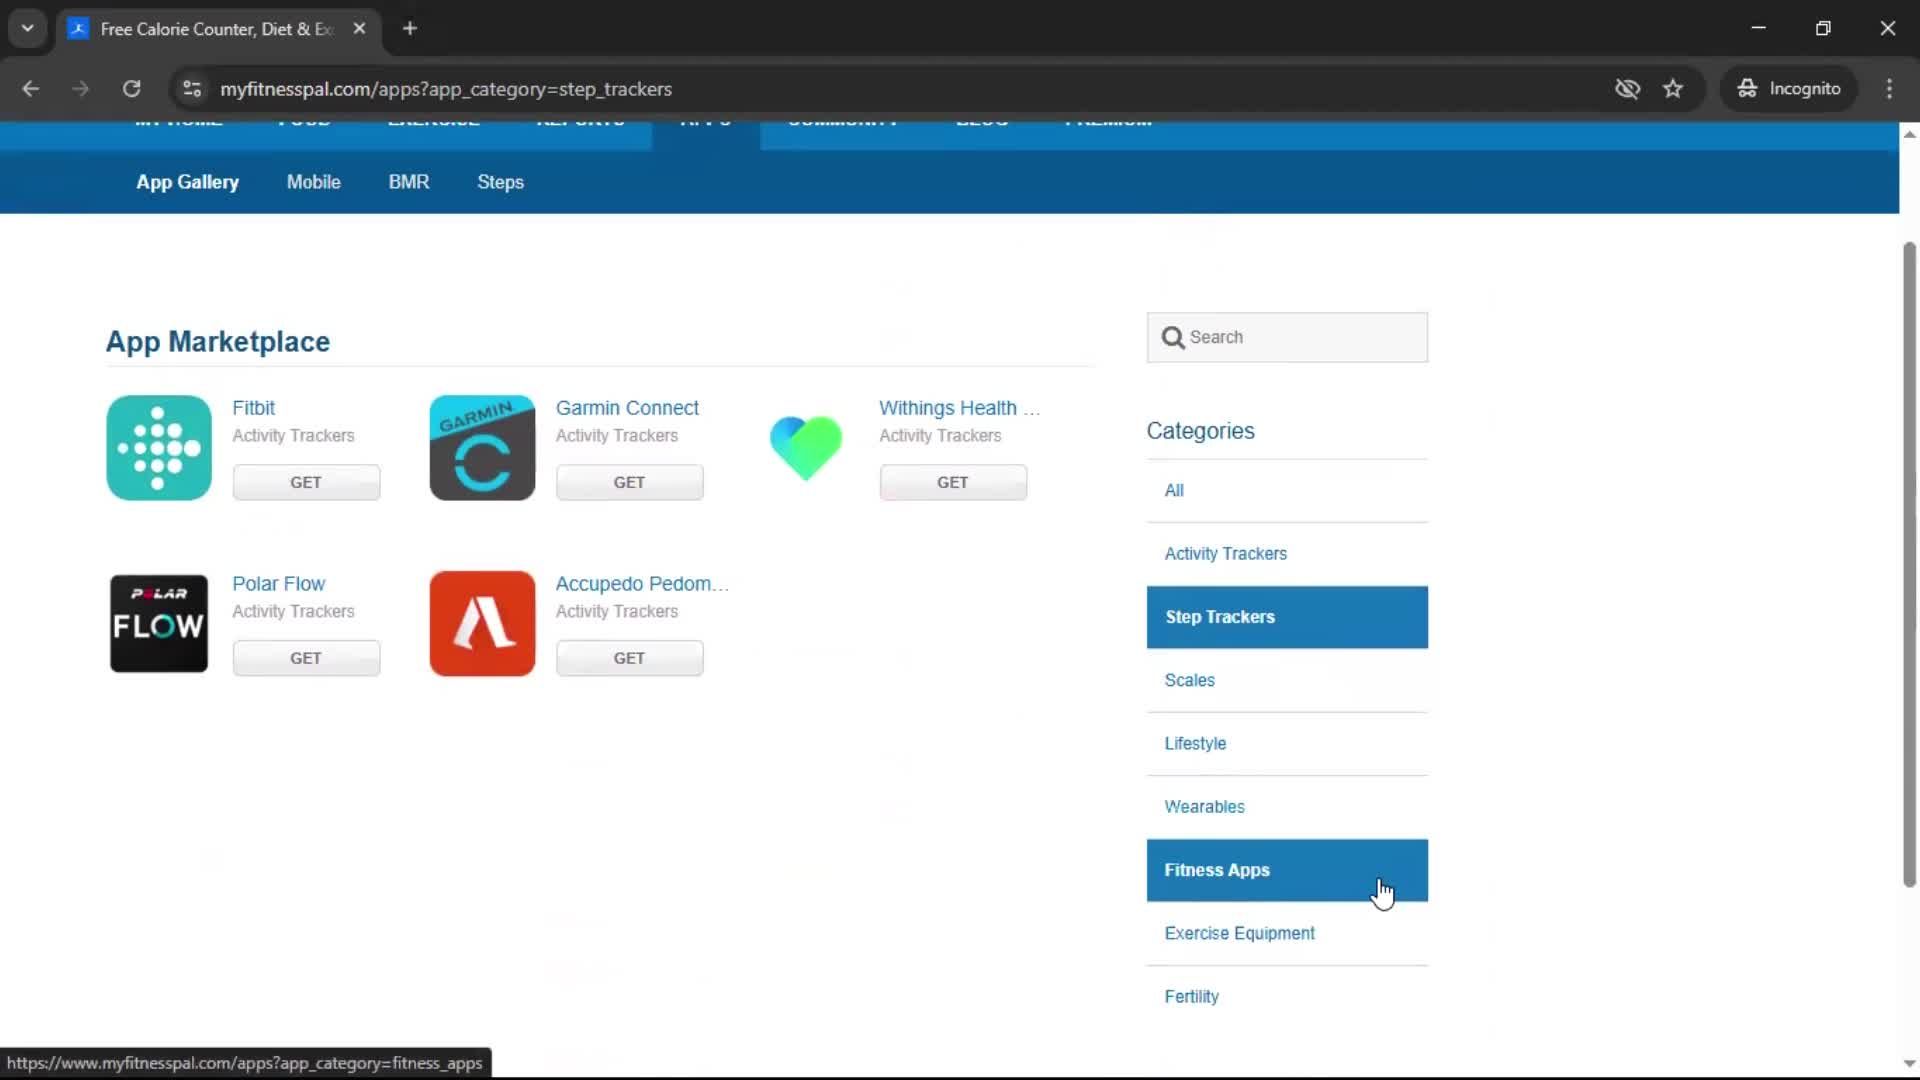Open the Accupedo Pedometer app icon

pyautogui.click(x=482, y=623)
